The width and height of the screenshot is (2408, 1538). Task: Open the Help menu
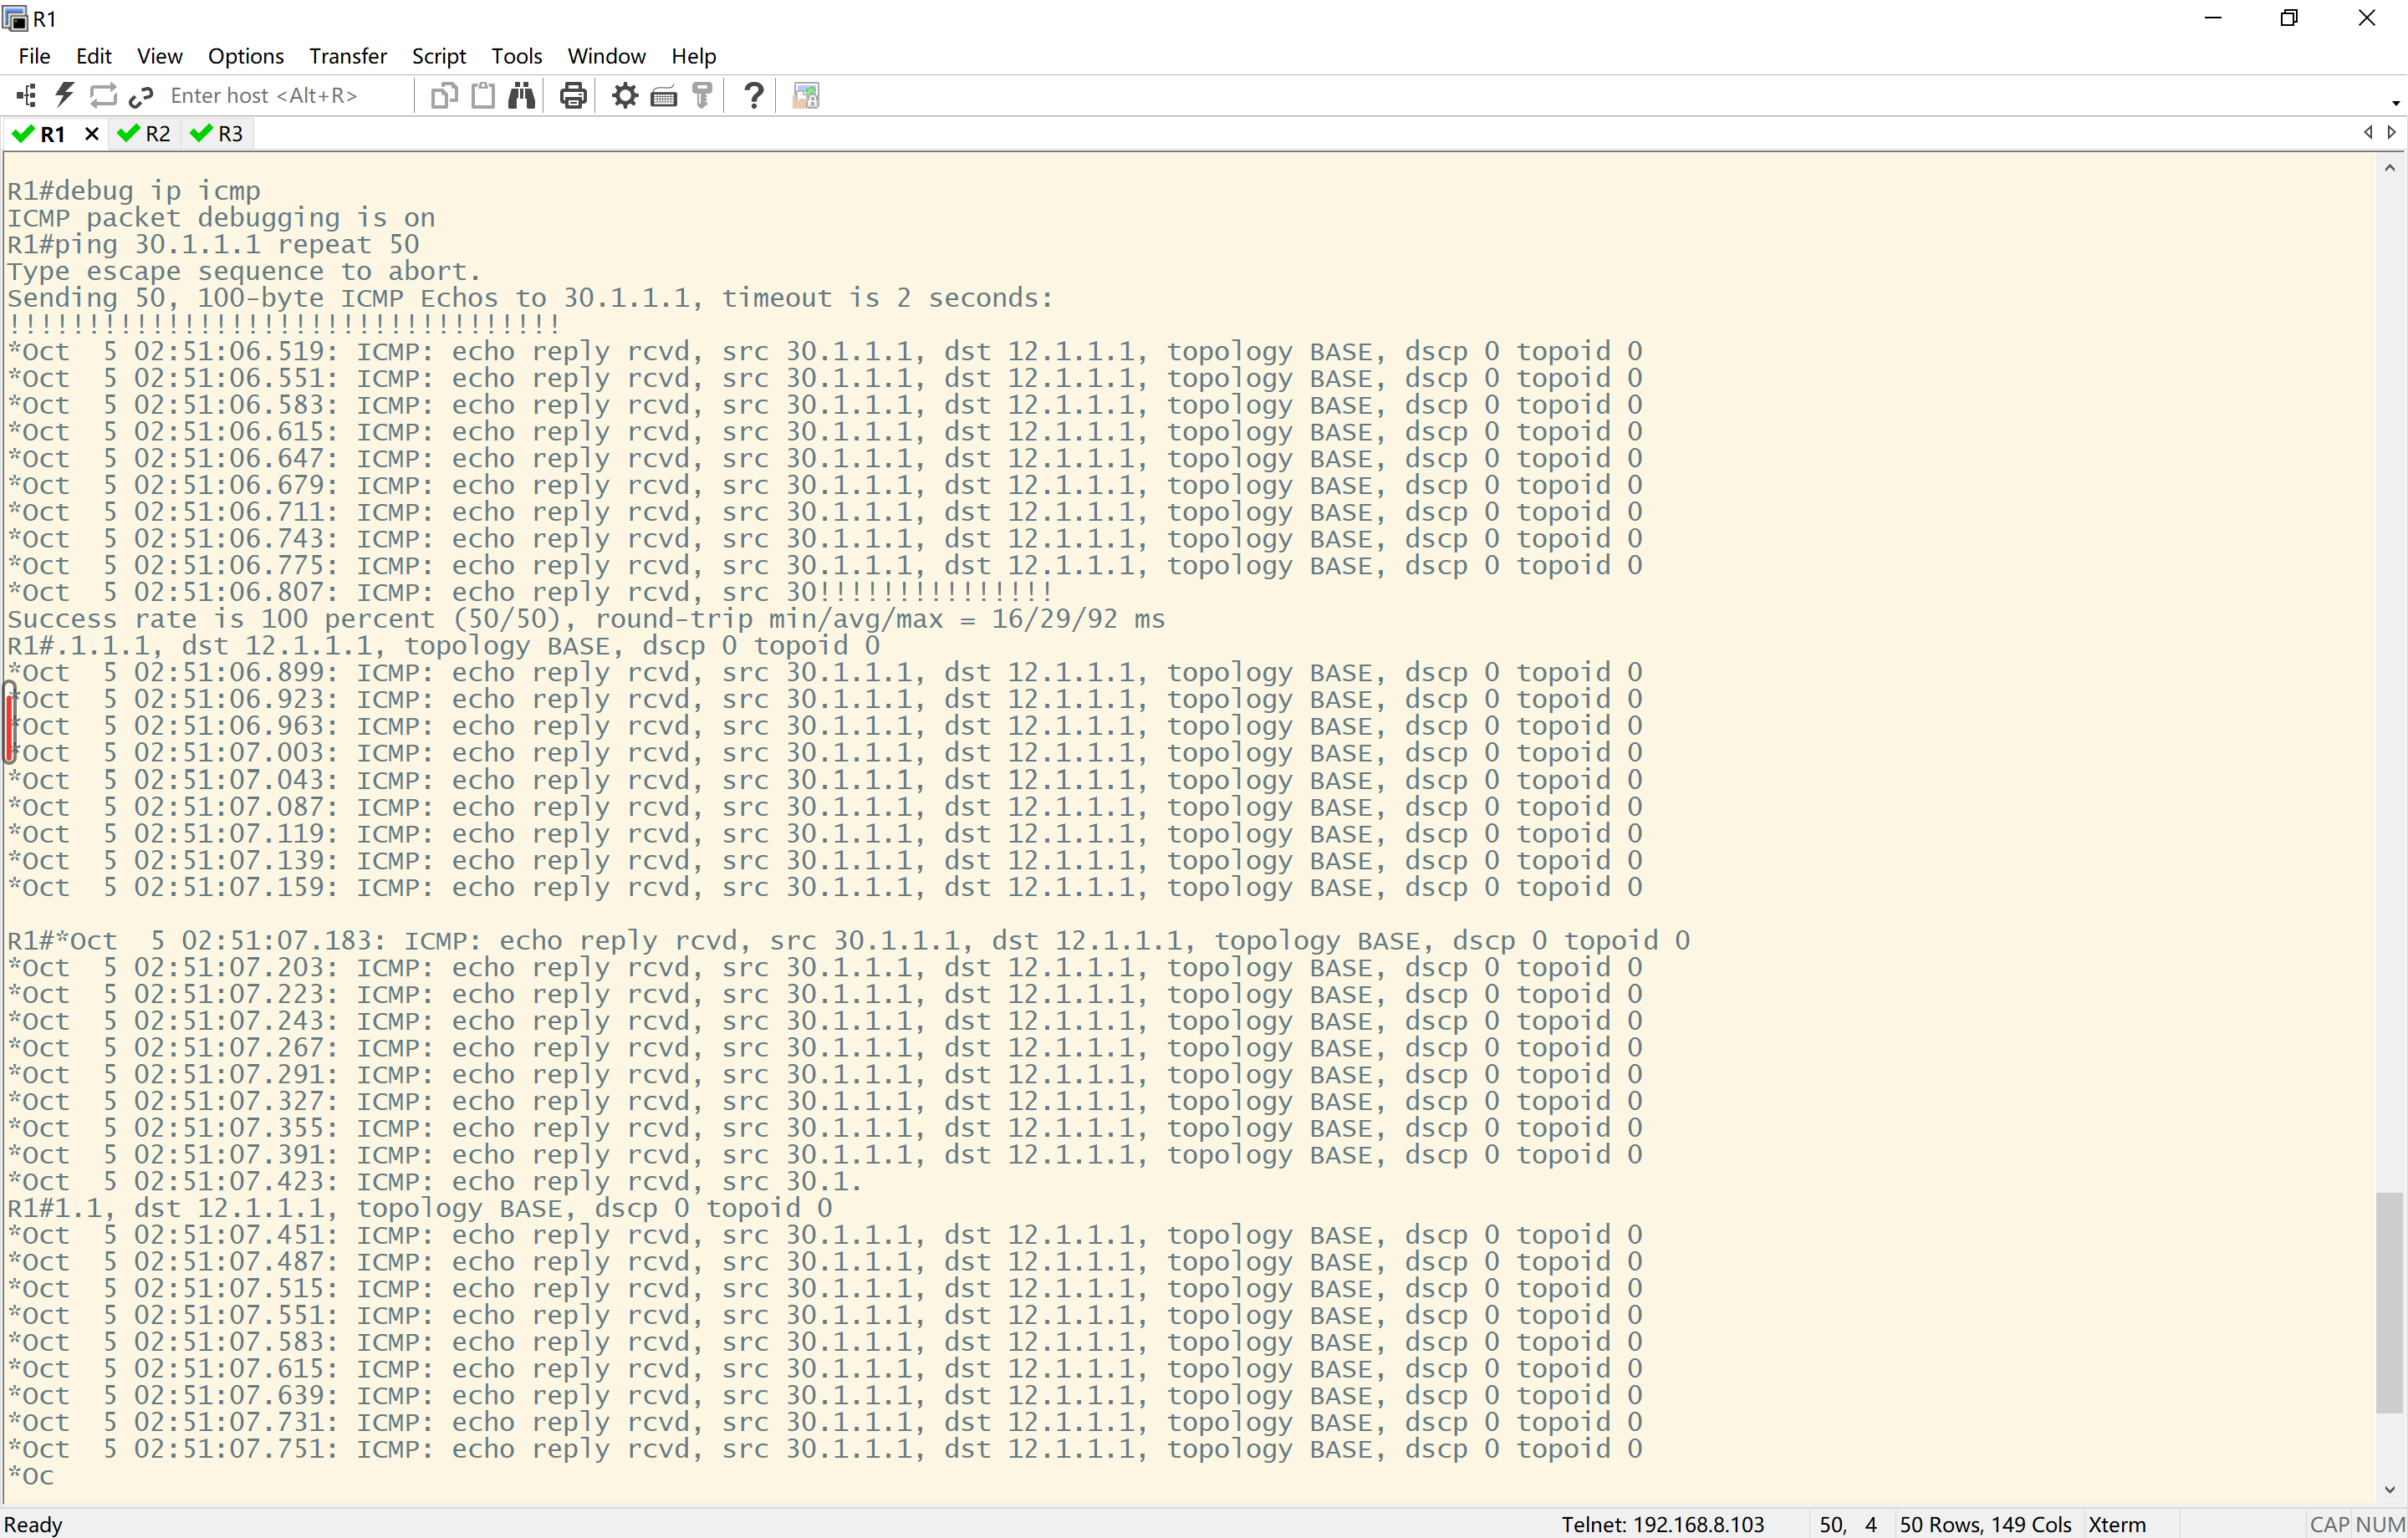[x=694, y=56]
